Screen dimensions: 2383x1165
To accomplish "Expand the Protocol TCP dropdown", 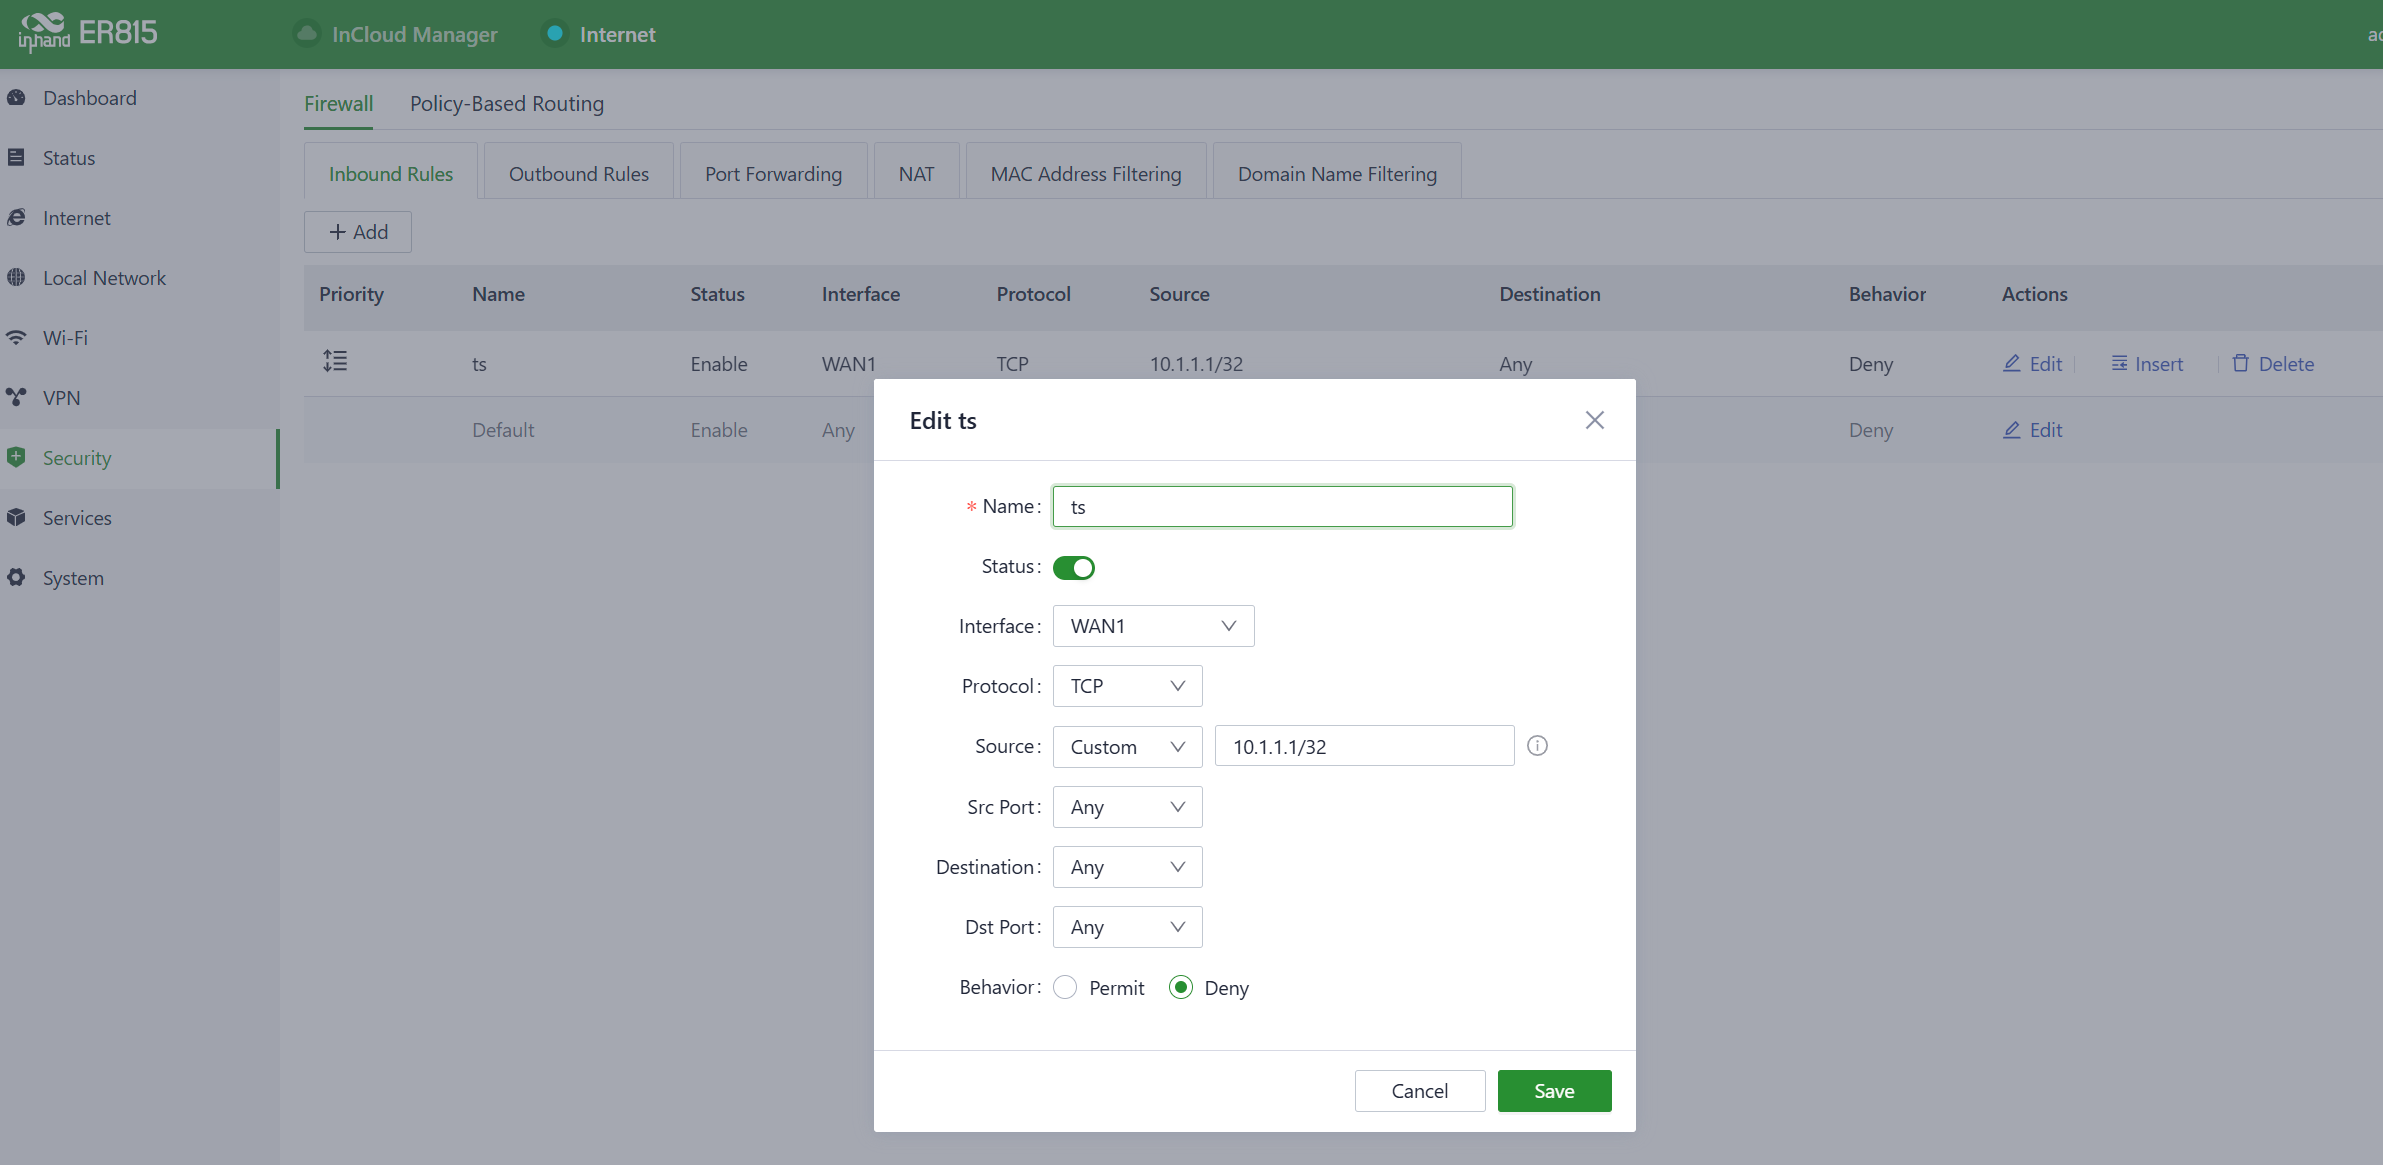I will [x=1127, y=686].
